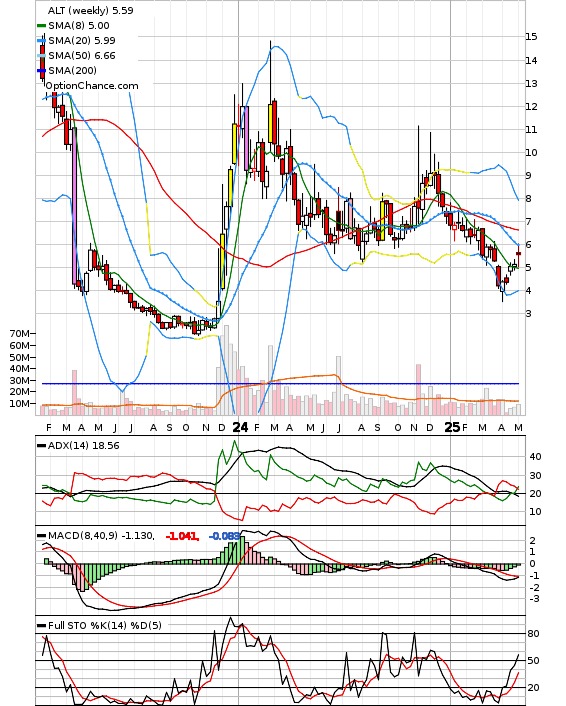Click the bold 25 year marker on the time axis
566x706 pixels.
click(x=452, y=427)
